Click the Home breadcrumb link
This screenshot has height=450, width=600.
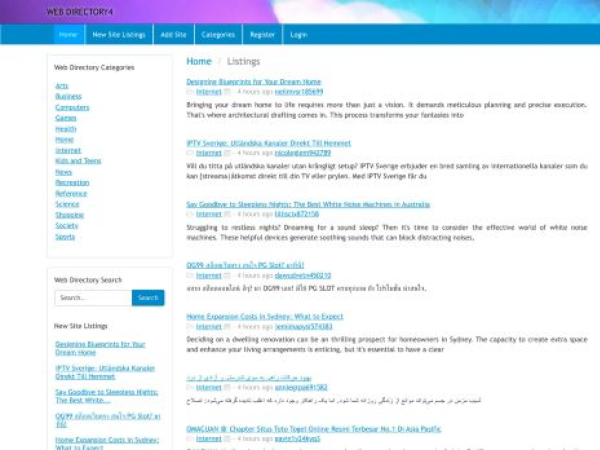coord(199,61)
